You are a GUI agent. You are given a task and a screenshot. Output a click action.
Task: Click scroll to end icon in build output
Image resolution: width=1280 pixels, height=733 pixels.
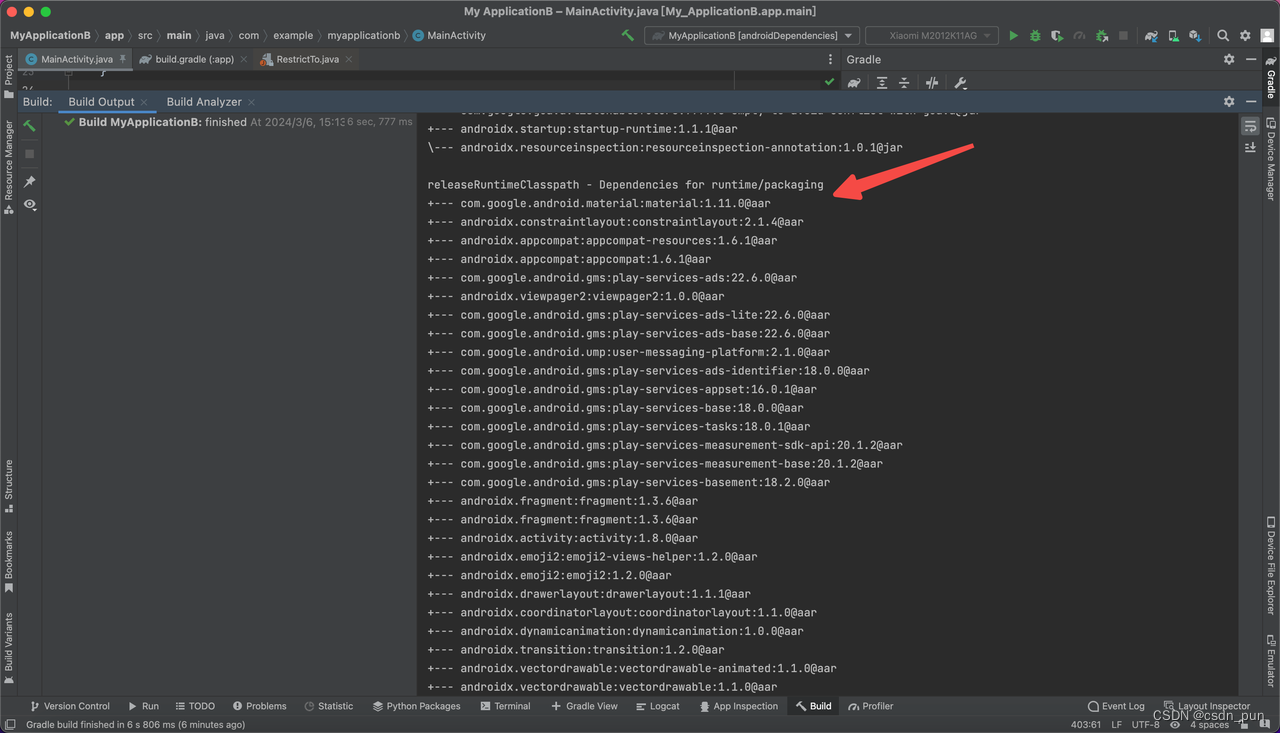click(x=1250, y=147)
